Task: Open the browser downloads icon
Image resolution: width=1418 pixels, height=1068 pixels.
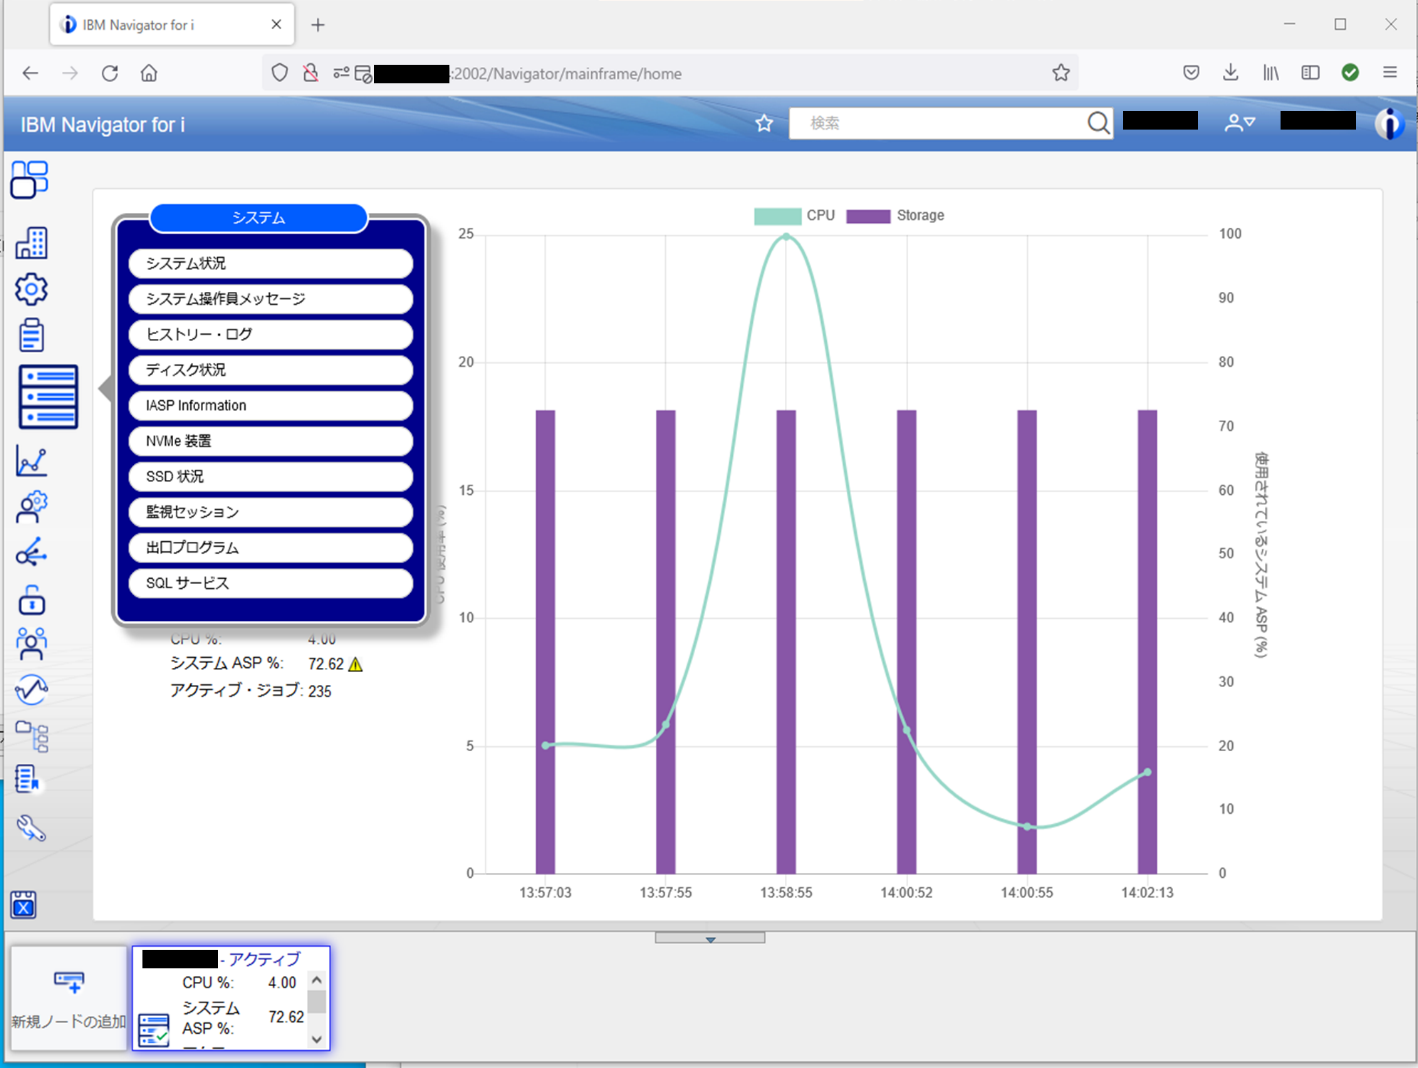Action: 1231,73
